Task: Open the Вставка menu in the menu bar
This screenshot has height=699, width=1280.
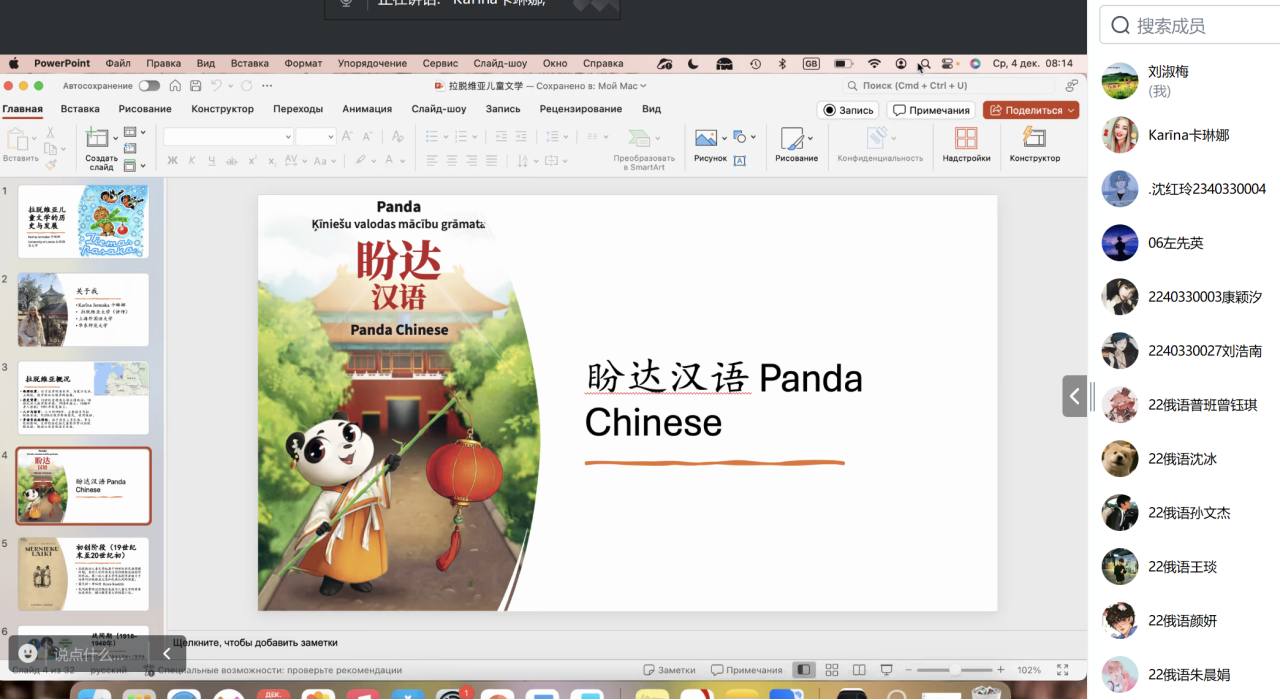Action: click(x=250, y=63)
